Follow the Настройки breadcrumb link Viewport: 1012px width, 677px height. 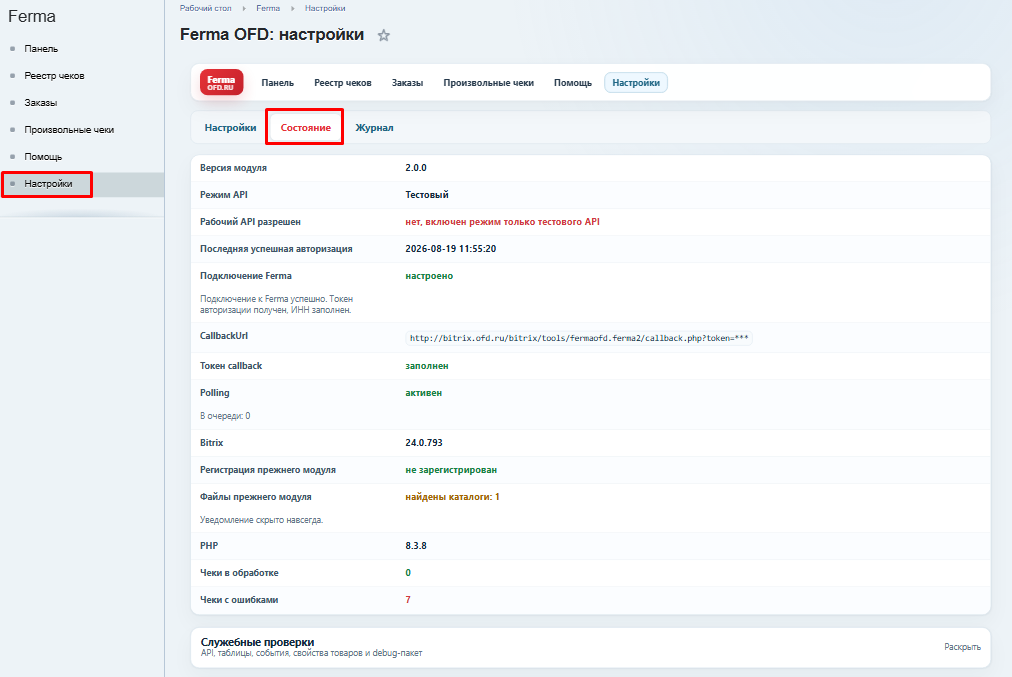tap(325, 8)
